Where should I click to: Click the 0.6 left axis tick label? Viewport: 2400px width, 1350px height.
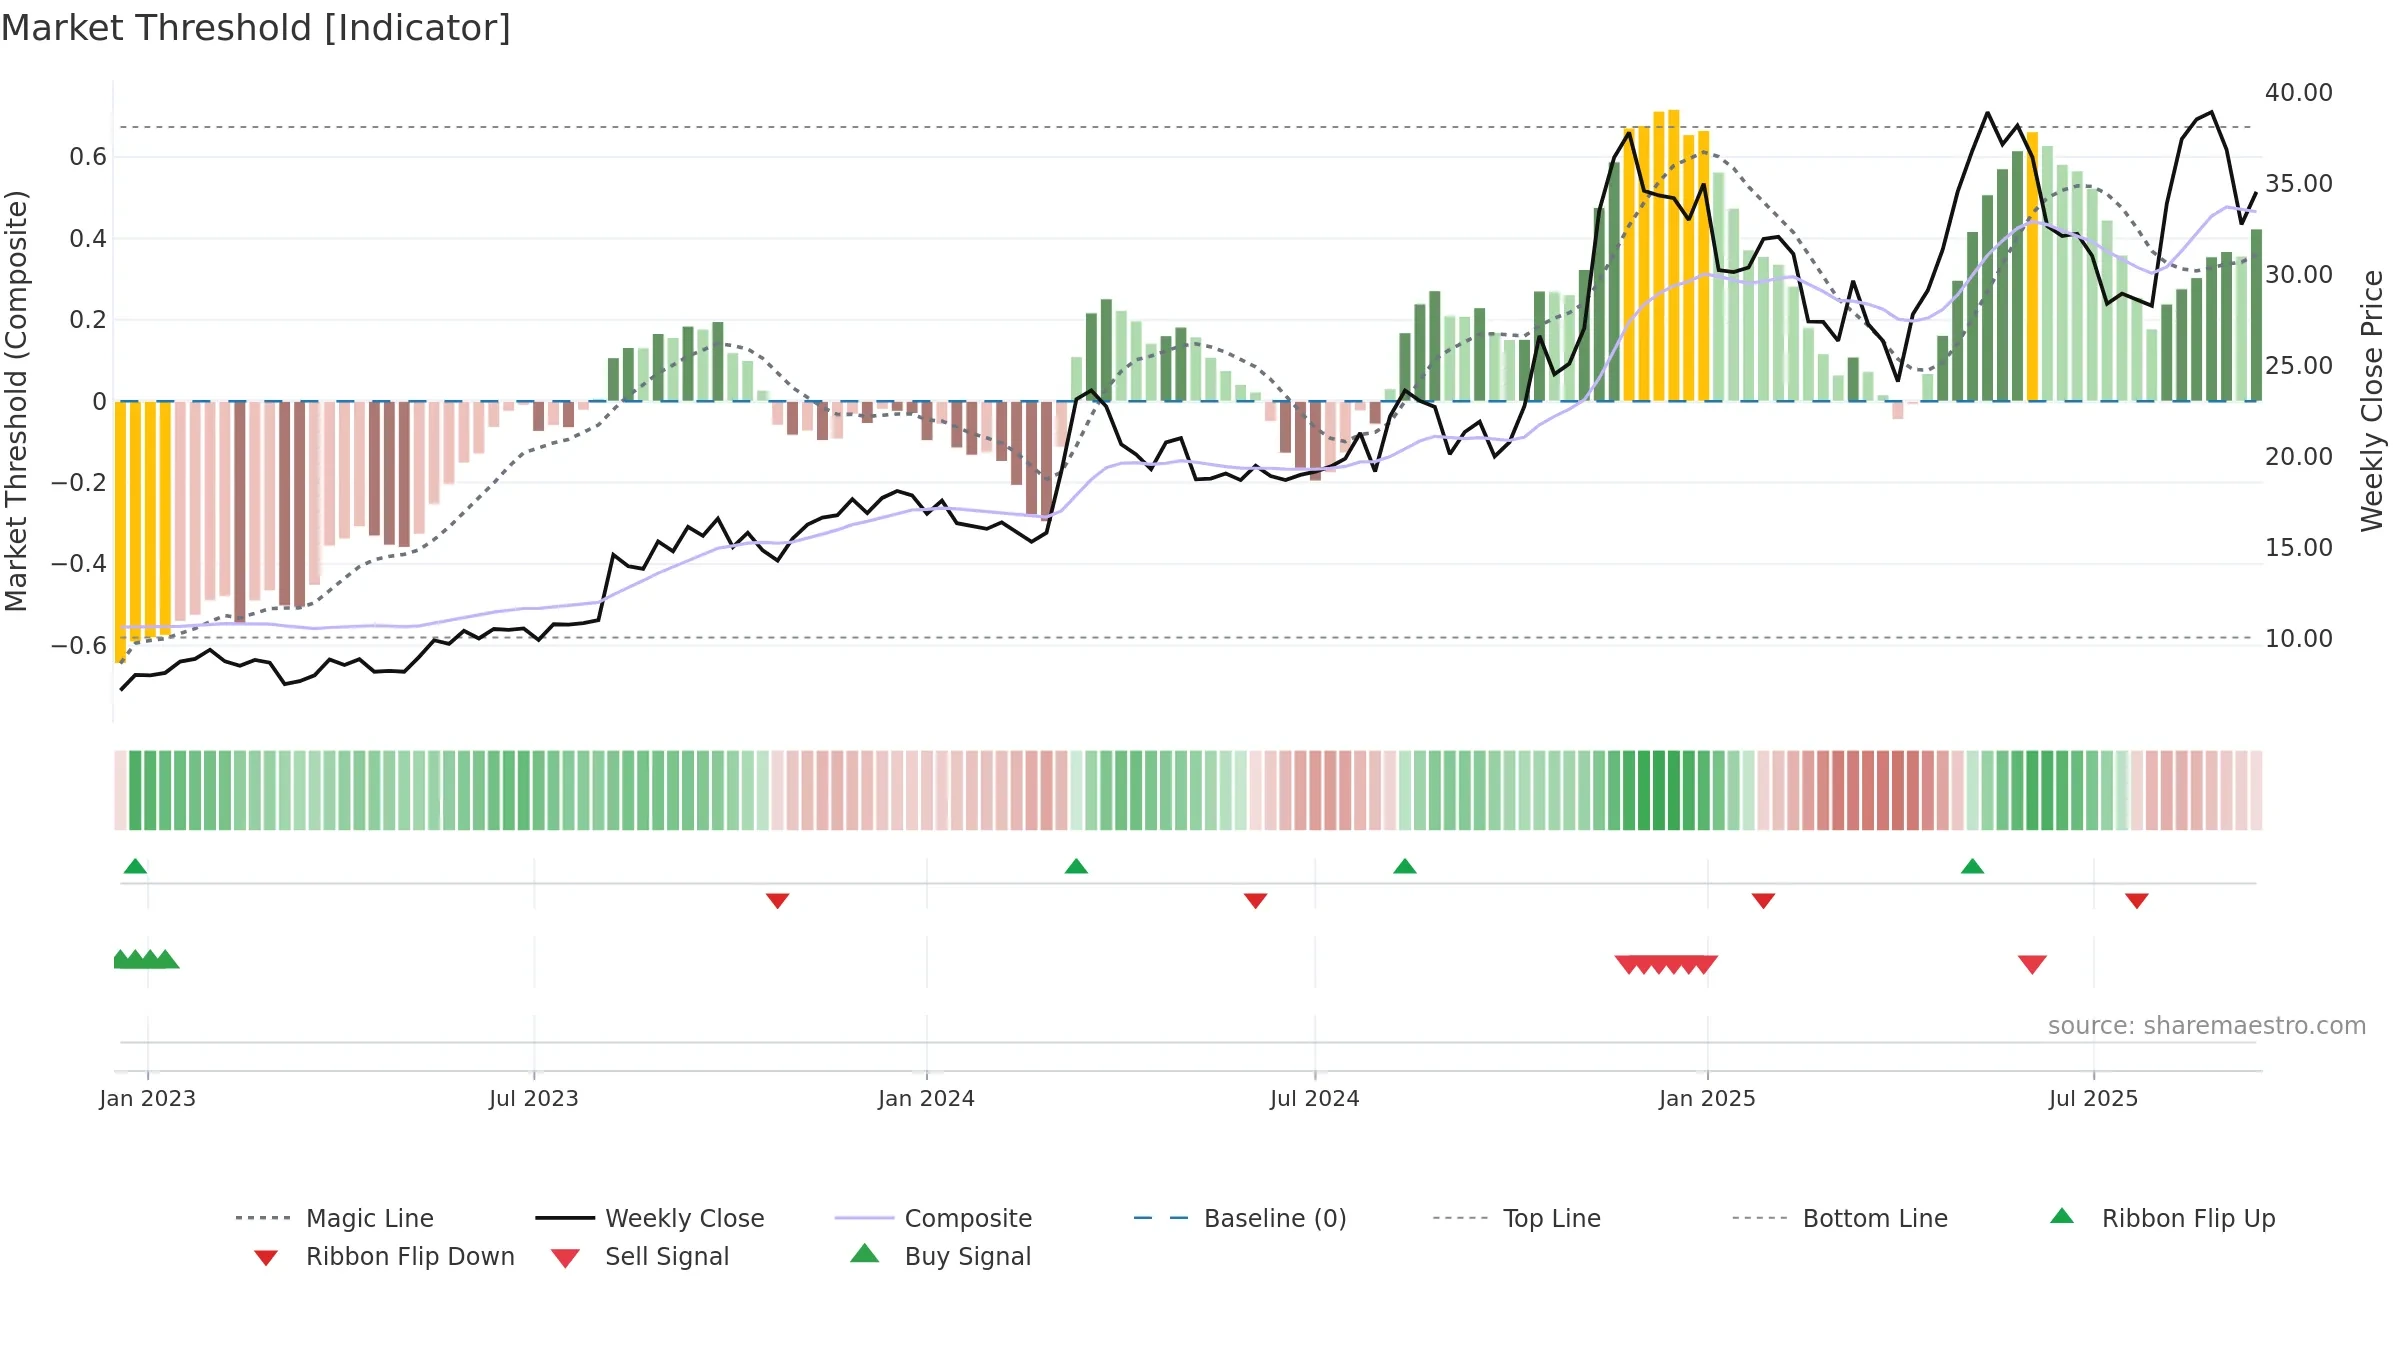(88, 157)
